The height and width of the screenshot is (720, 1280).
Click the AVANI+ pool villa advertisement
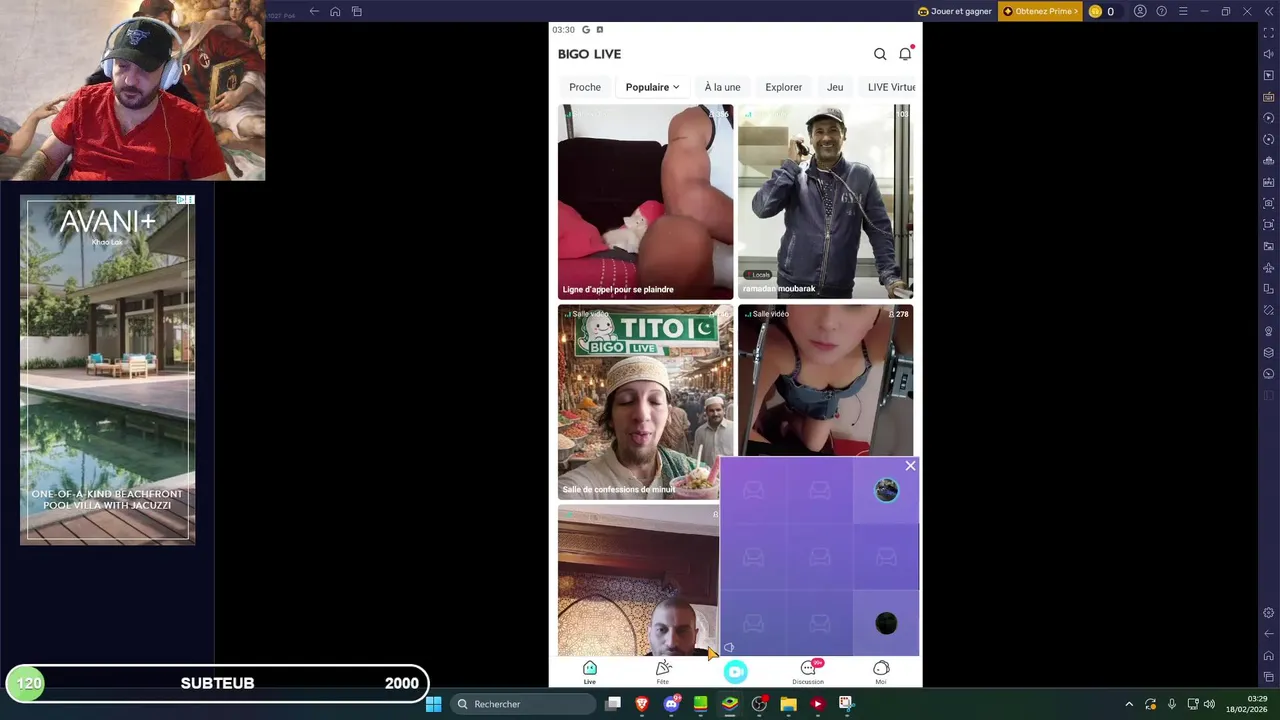(107, 370)
